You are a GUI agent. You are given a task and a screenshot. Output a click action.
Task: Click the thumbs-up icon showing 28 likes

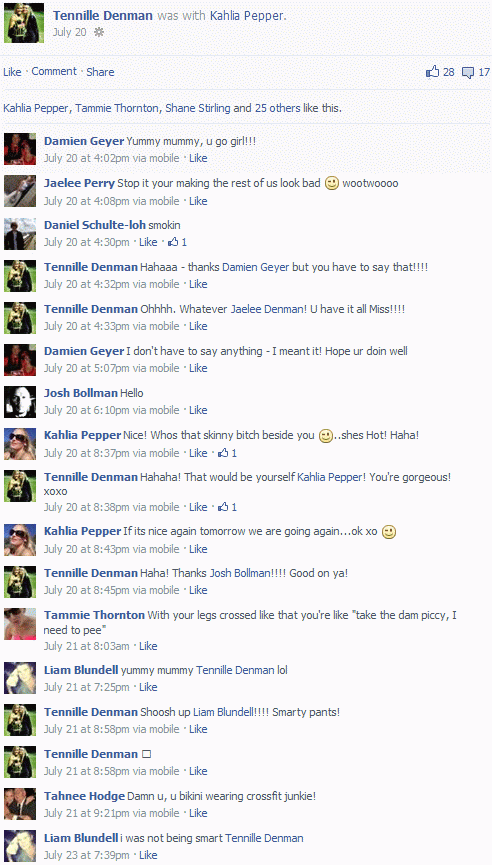(x=432, y=72)
